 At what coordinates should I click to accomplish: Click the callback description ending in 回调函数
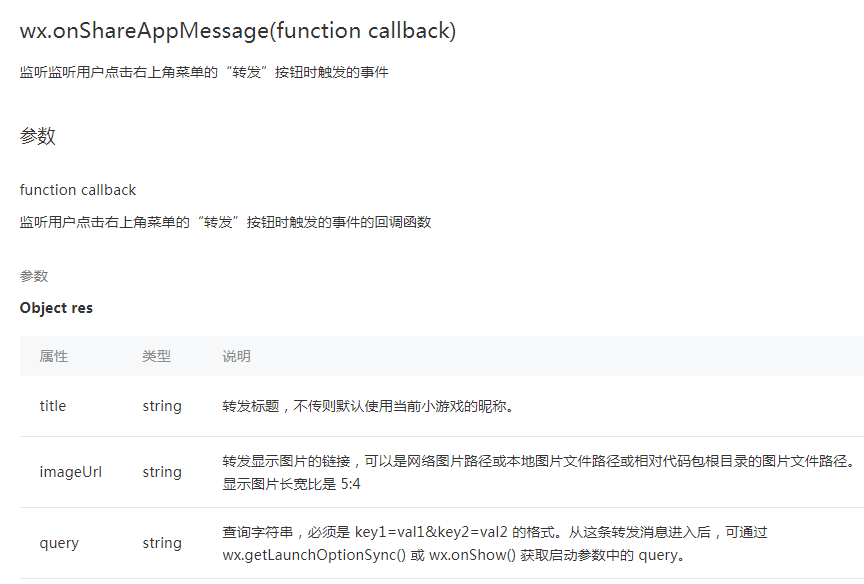click(225, 222)
